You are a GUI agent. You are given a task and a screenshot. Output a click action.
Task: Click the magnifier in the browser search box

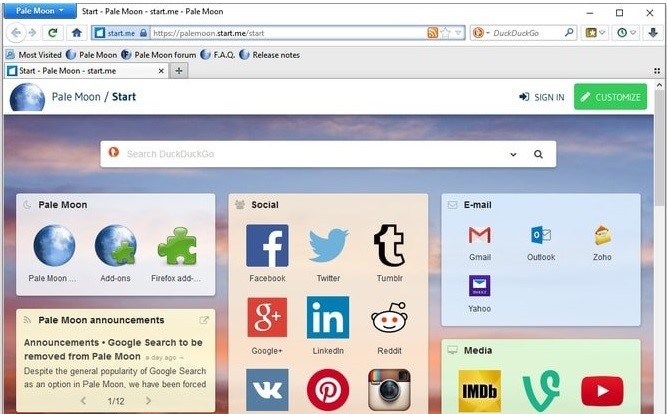coord(569,32)
